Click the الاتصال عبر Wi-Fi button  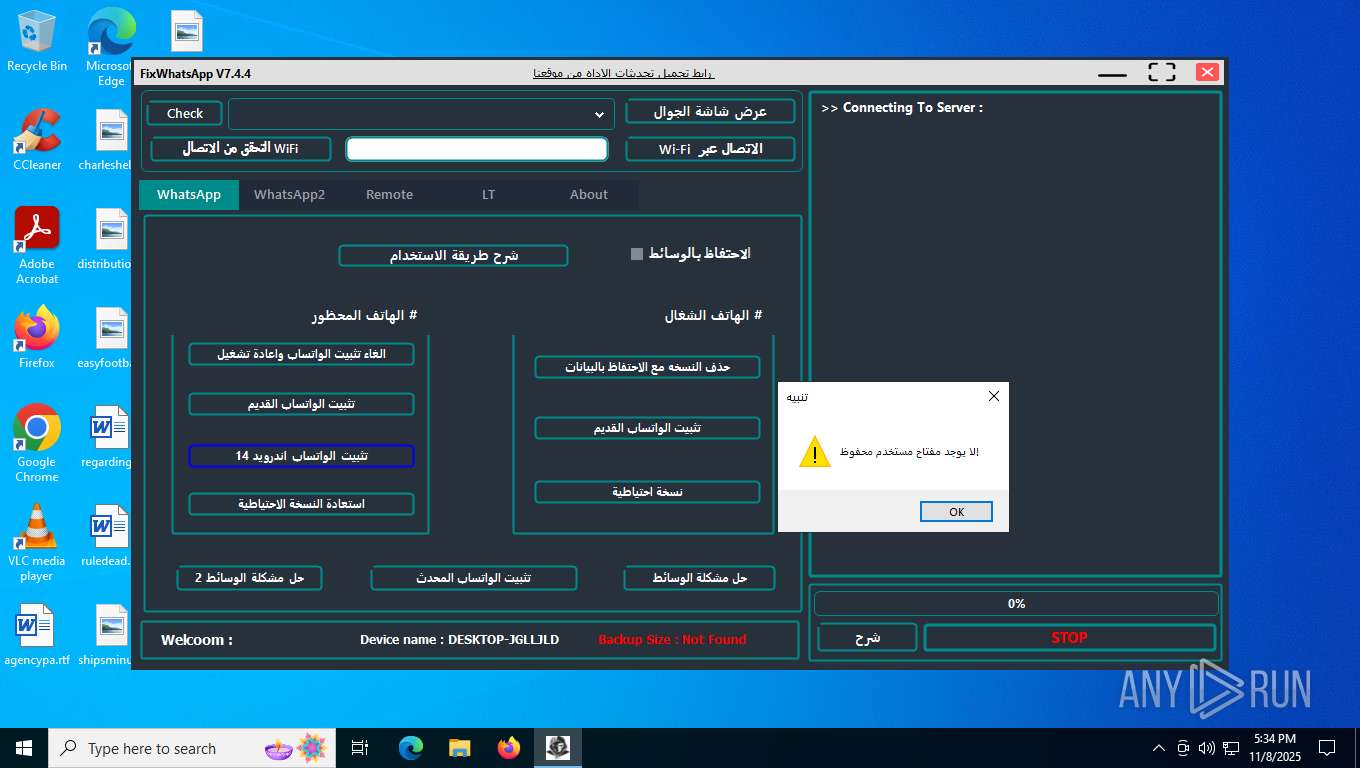pyautogui.click(x=711, y=149)
